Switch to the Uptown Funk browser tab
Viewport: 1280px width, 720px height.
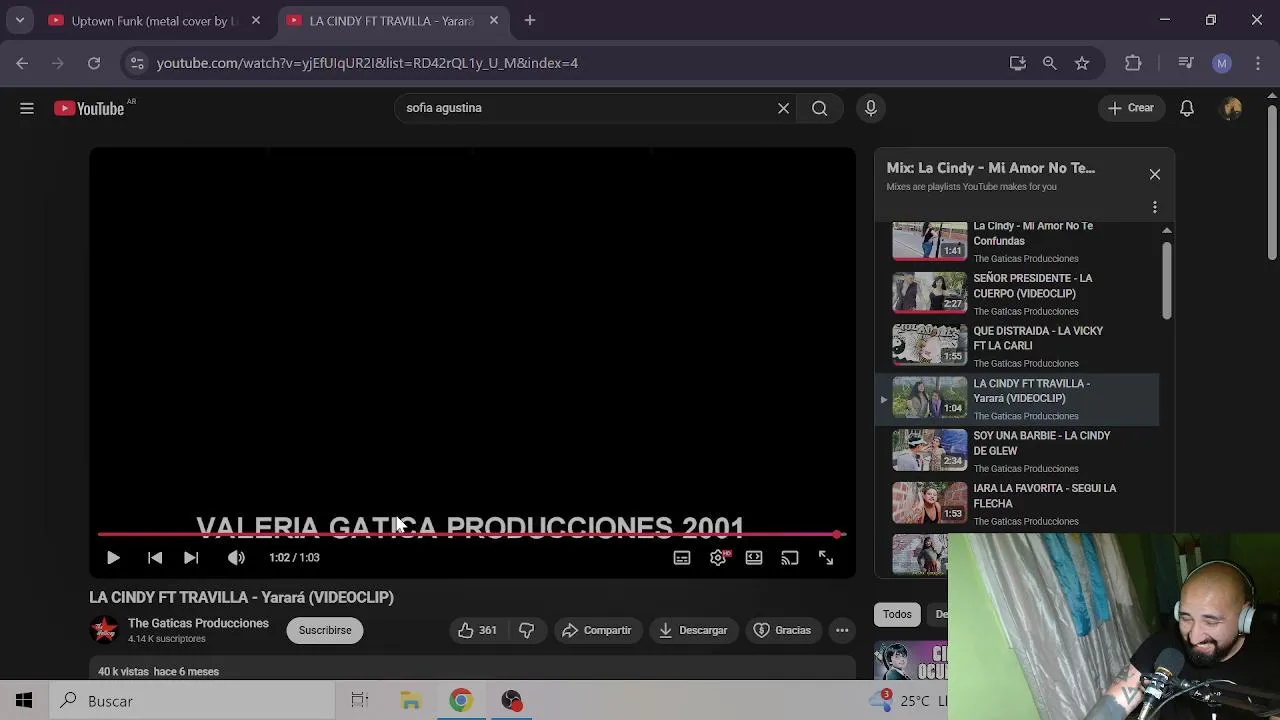pyautogui.click(x=155, y=20)
